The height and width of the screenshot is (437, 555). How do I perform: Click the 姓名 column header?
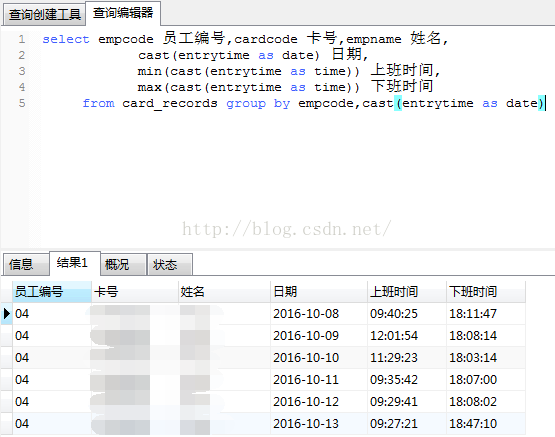224,292
